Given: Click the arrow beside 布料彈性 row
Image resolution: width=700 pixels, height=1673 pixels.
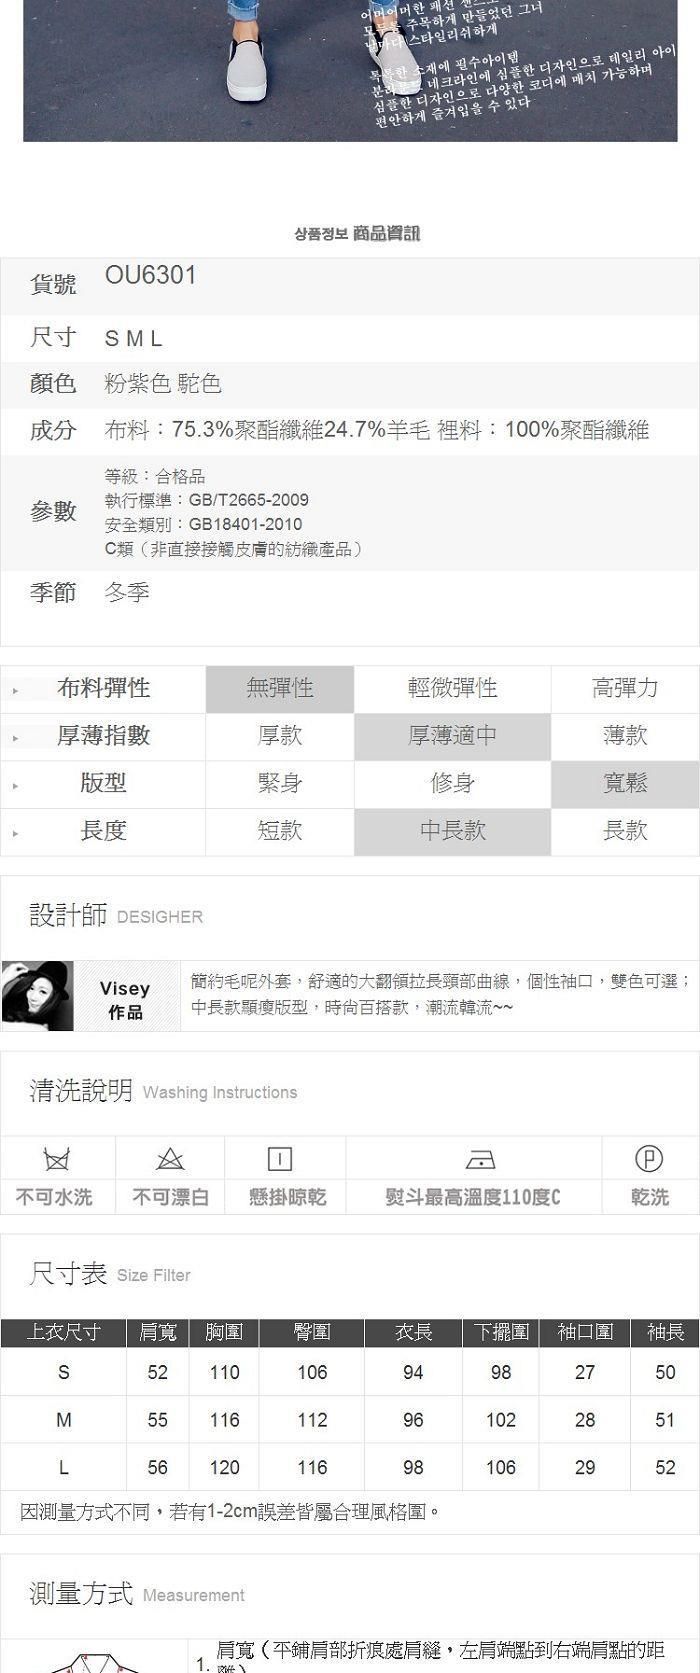Looking at the screenshot, I should (x=15, y=691).
